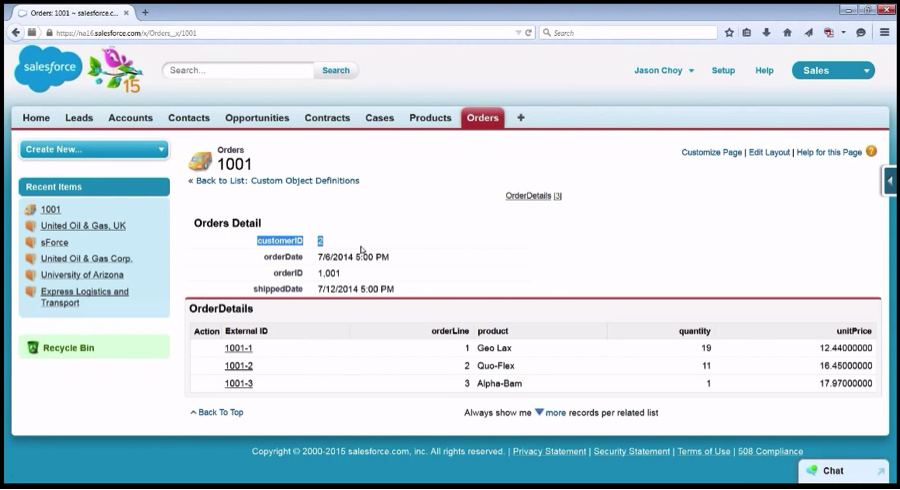Open the bookmarks list icon
Image resolution: width=900 pixels, height=490 pixels.
747,33
